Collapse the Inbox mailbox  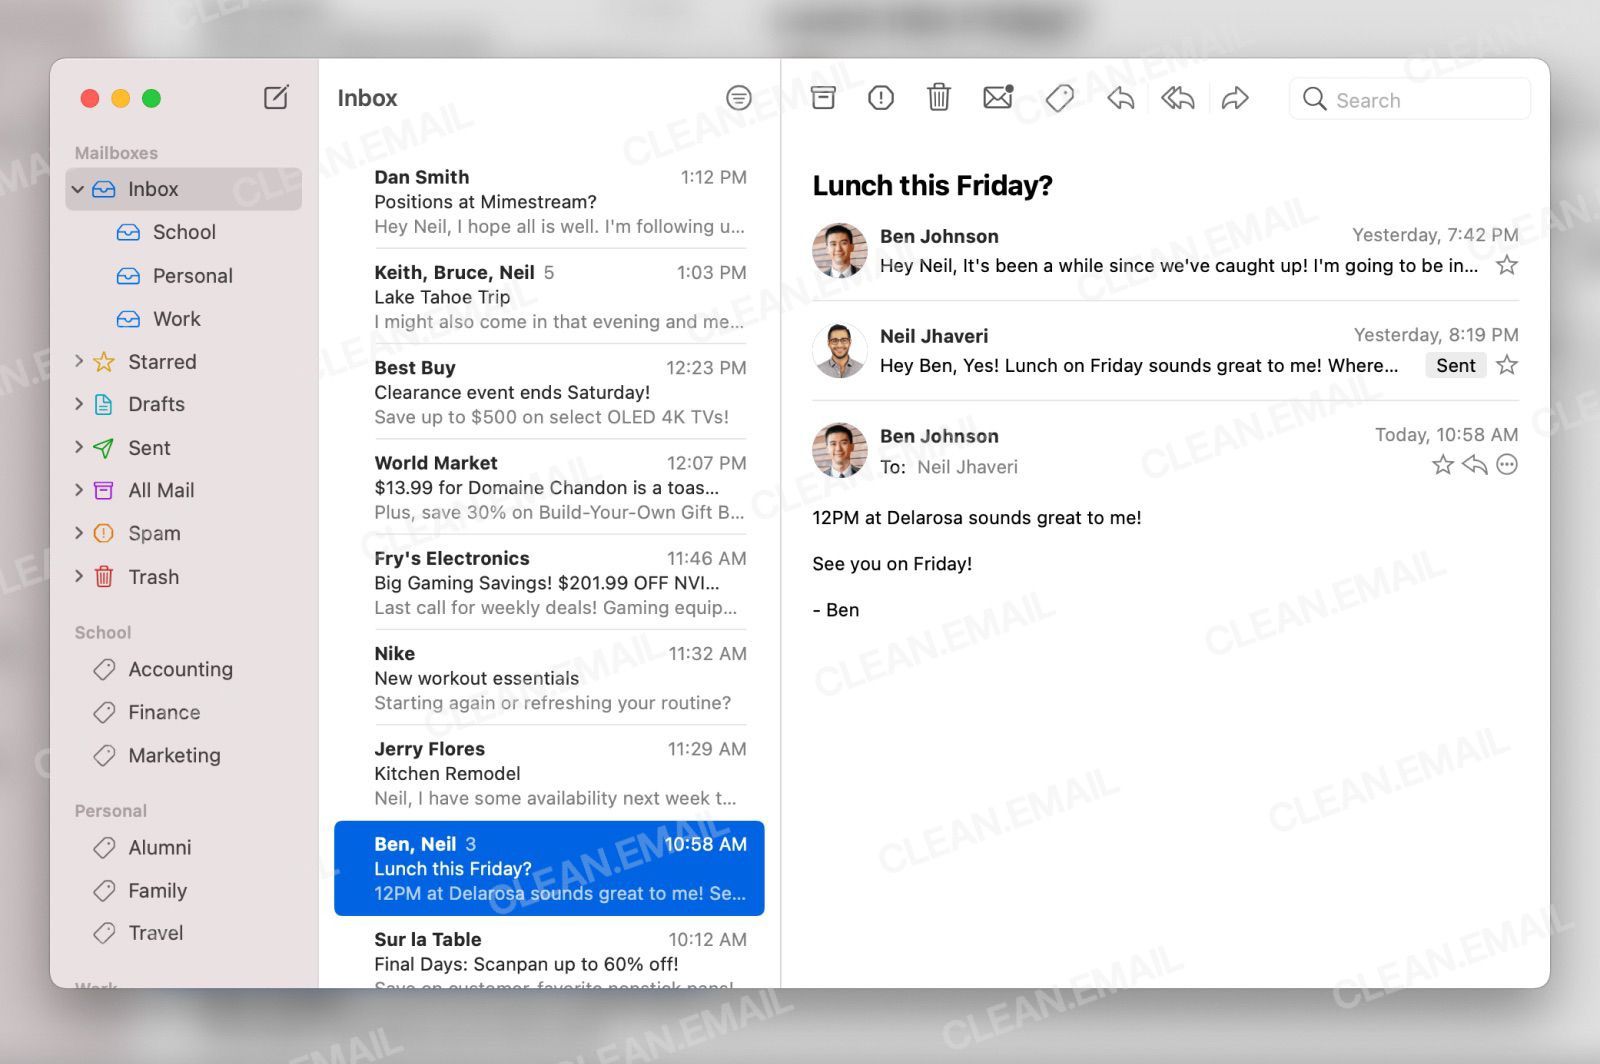click(78, 189)
